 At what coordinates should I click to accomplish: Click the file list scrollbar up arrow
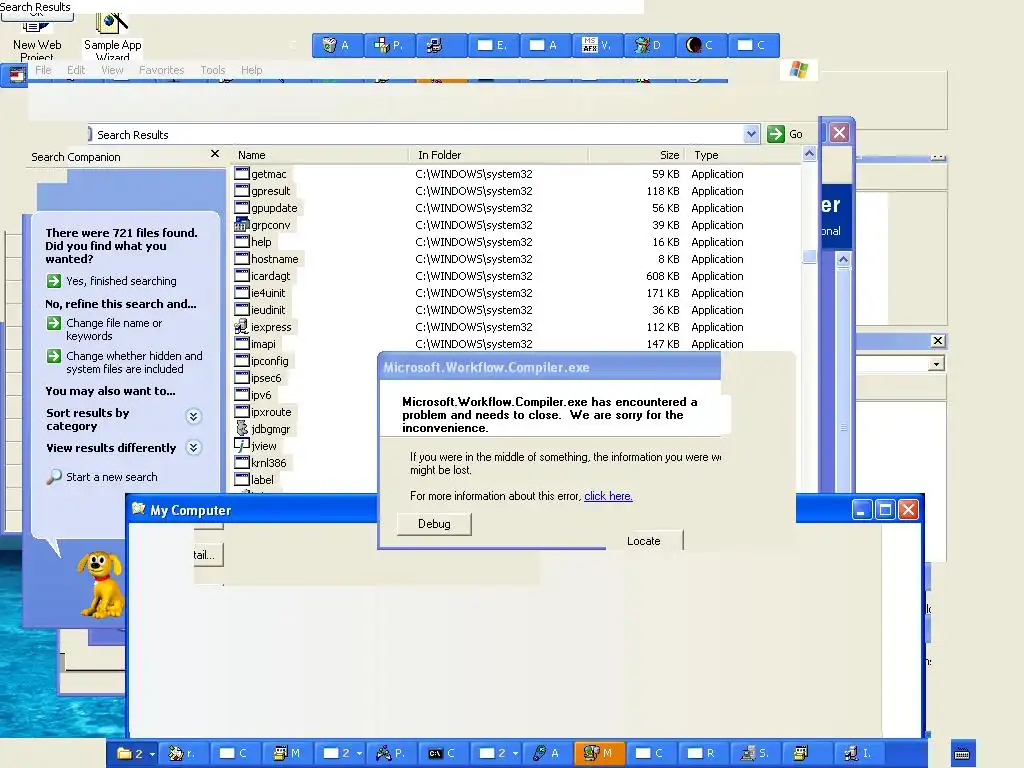coord(809,154)
